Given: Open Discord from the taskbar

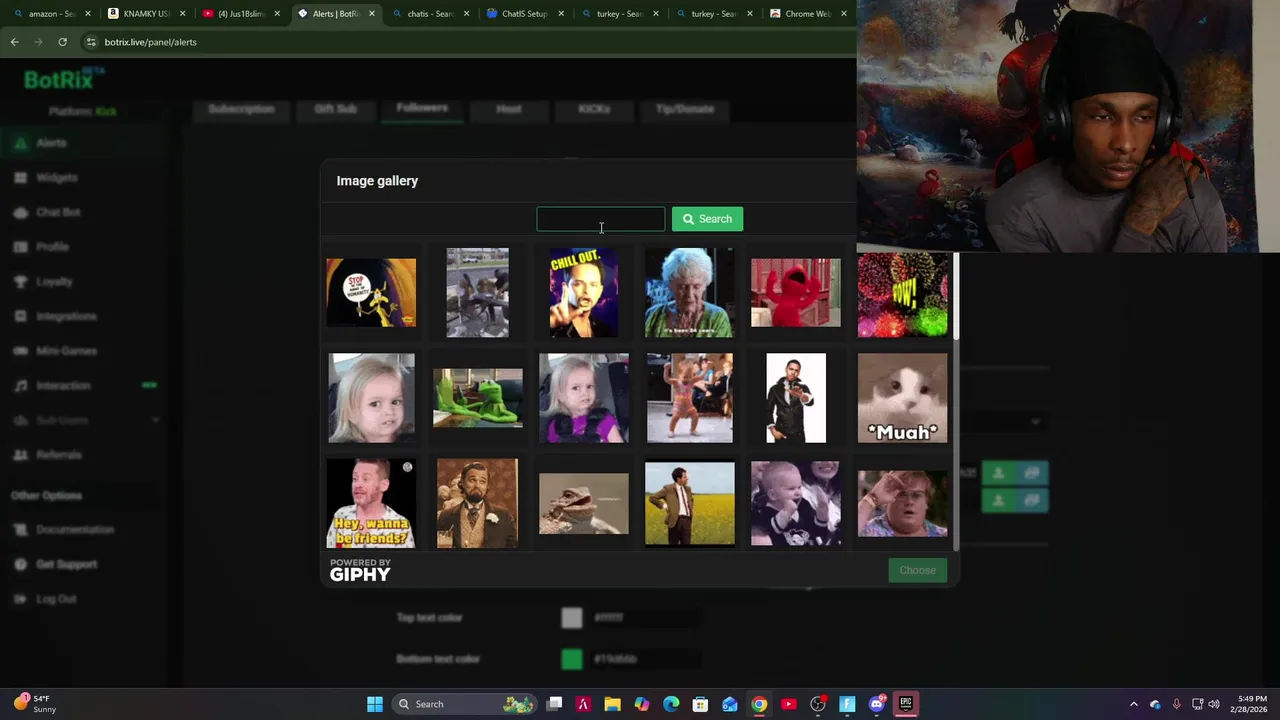Looking at the screenshot, I should click(x=877, y=704).
